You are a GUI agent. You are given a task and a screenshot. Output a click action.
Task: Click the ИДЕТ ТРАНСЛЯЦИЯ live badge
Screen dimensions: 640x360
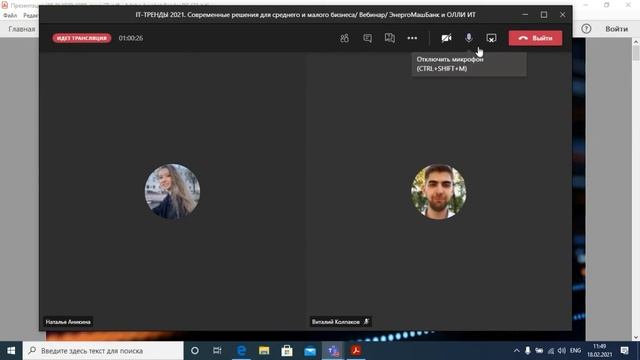point(82,38)
